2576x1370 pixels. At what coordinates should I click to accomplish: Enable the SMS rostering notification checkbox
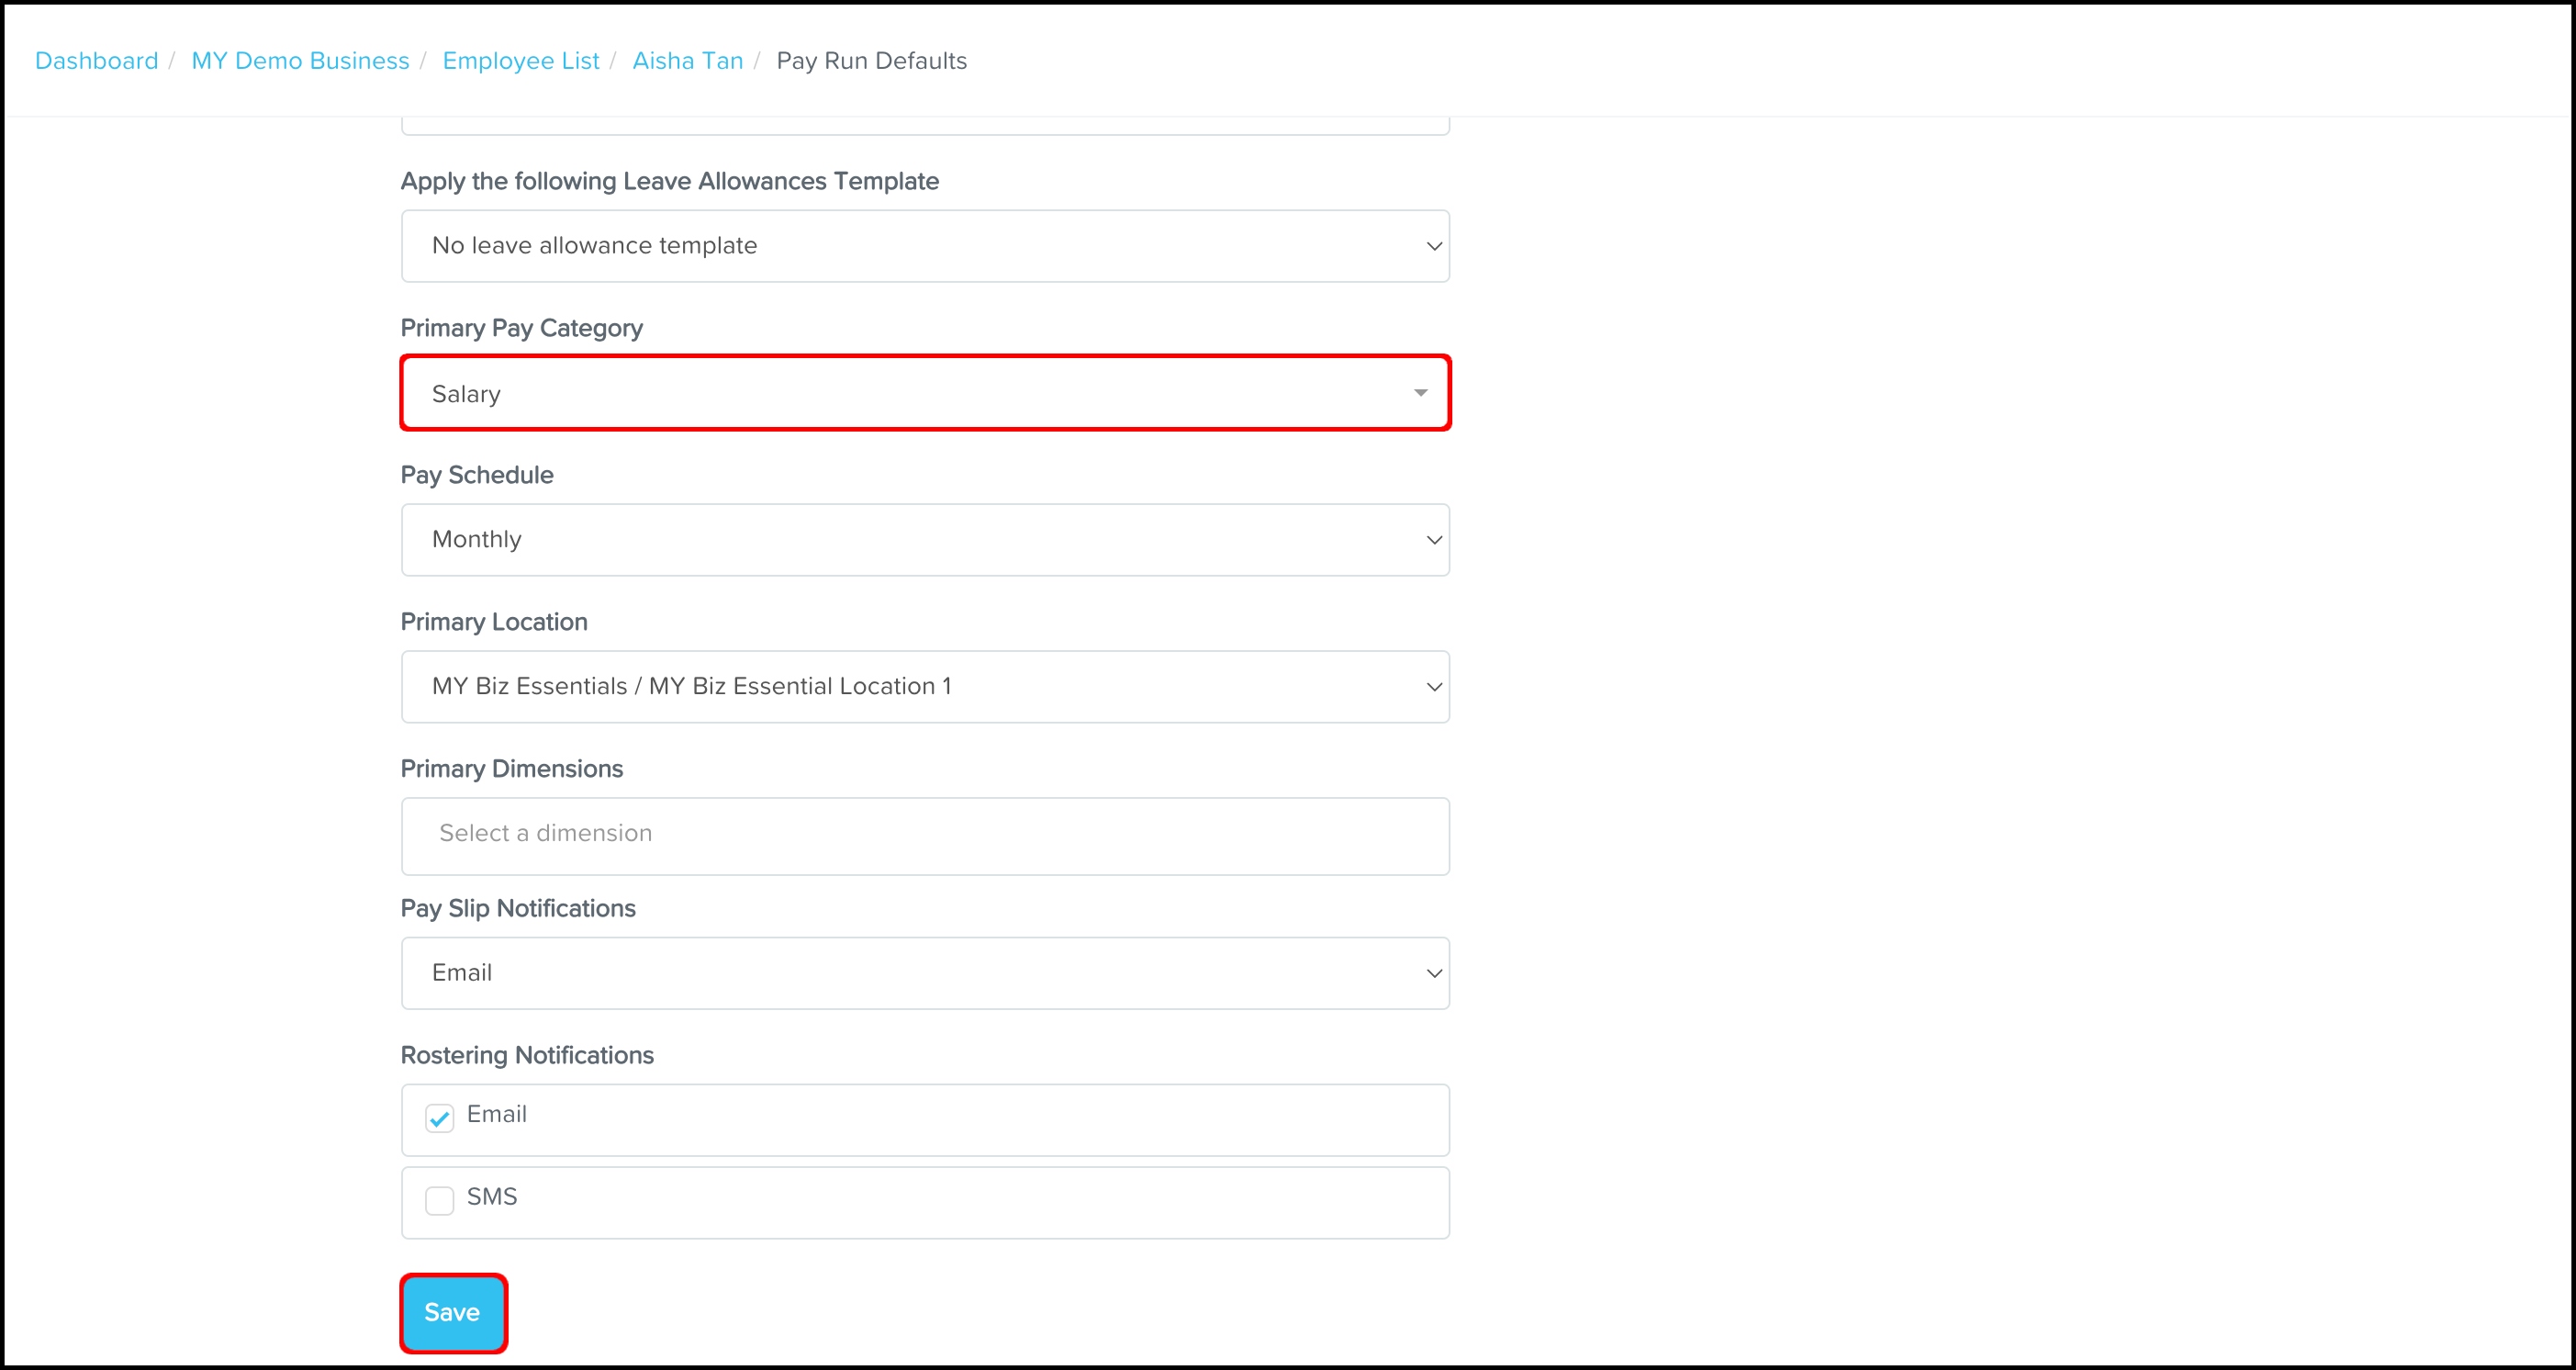pyautogui.click(x=439, y=1200)
